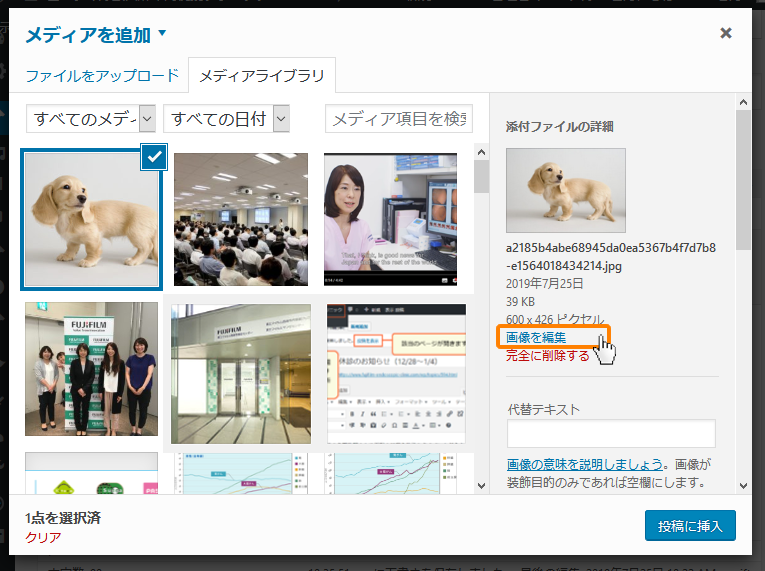The height and width of the screenshot is (571, 765).
Task: Select the Fujifilm building entrance thumbnail
Action: click(x=241, y=374)
